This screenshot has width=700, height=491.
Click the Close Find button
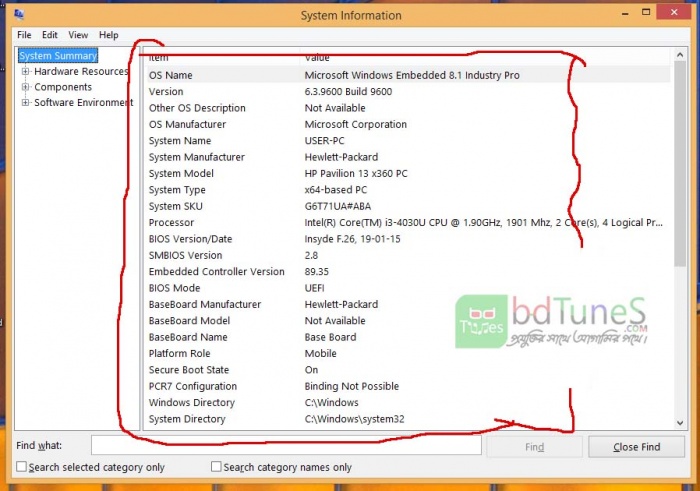[636, 447]
